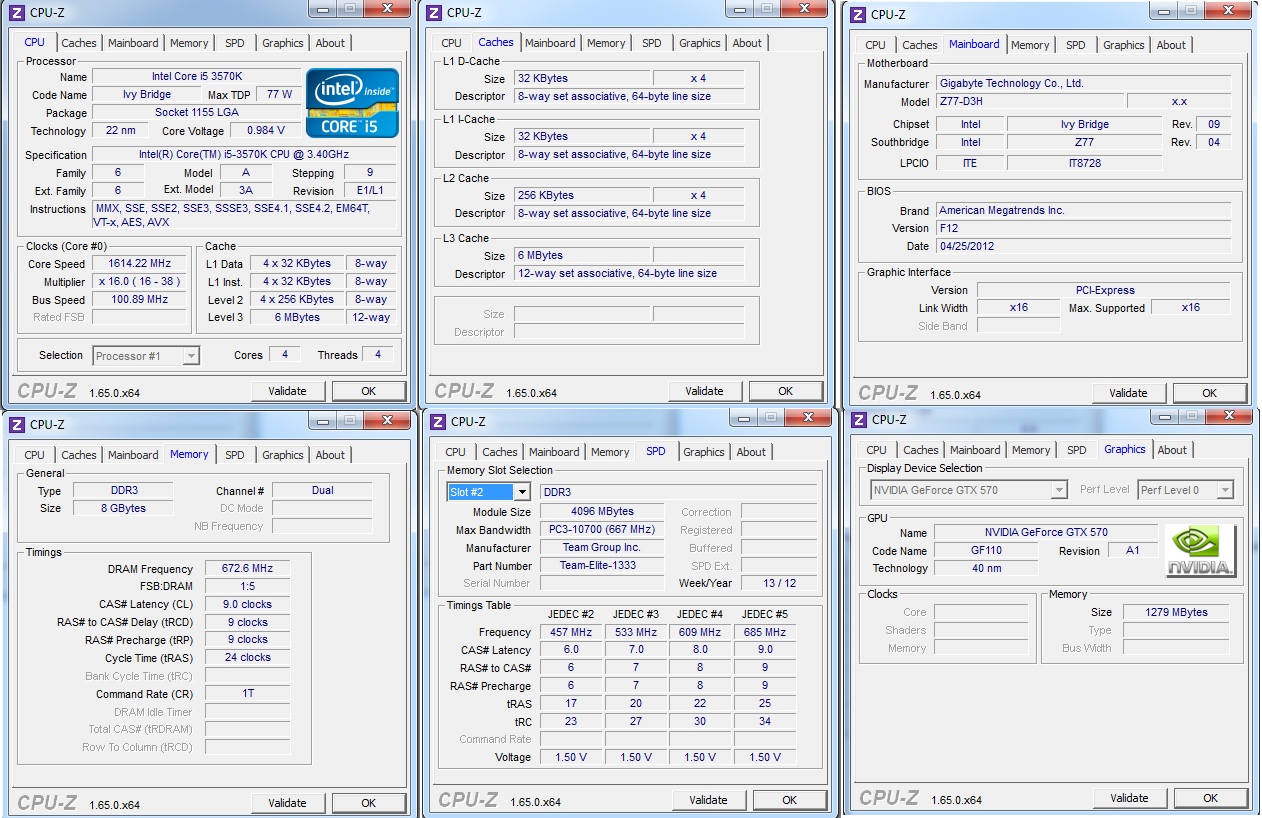Click the processor name field 'Intel Core i5 3570K'
Viewport: 1262px width, 818px height.
pyautogui.click(x=197, y=77)
